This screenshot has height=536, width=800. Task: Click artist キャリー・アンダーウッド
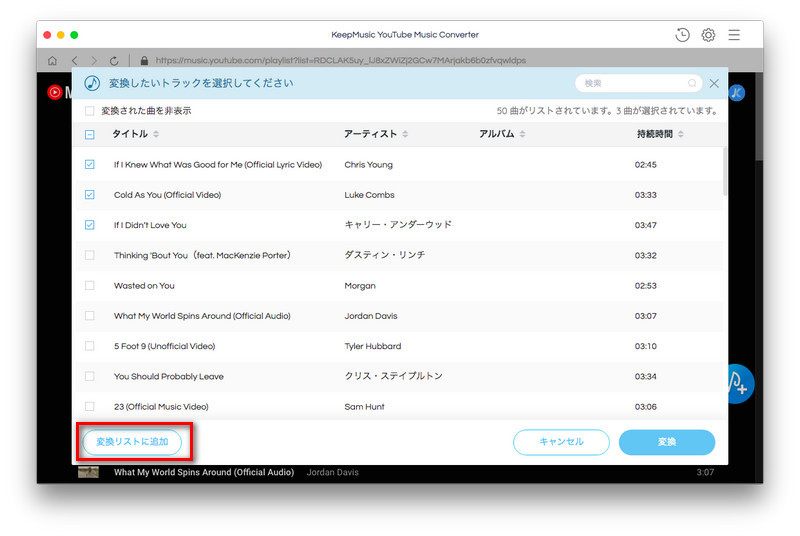[x=398, y=224]
